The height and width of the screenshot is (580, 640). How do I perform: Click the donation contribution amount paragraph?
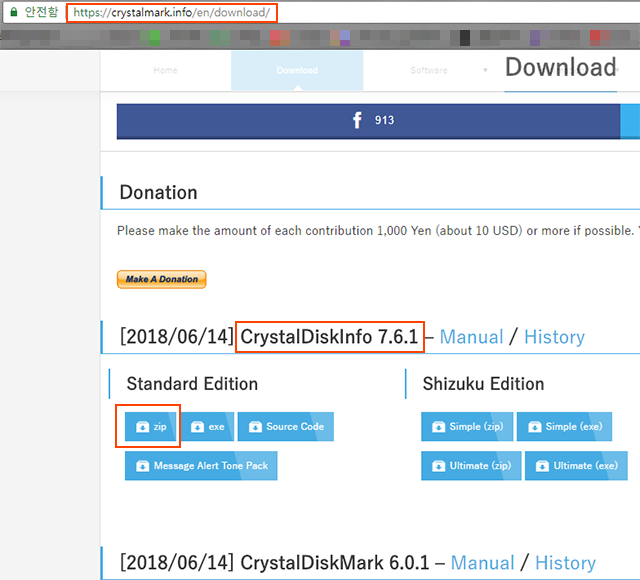tap(378, 231)
